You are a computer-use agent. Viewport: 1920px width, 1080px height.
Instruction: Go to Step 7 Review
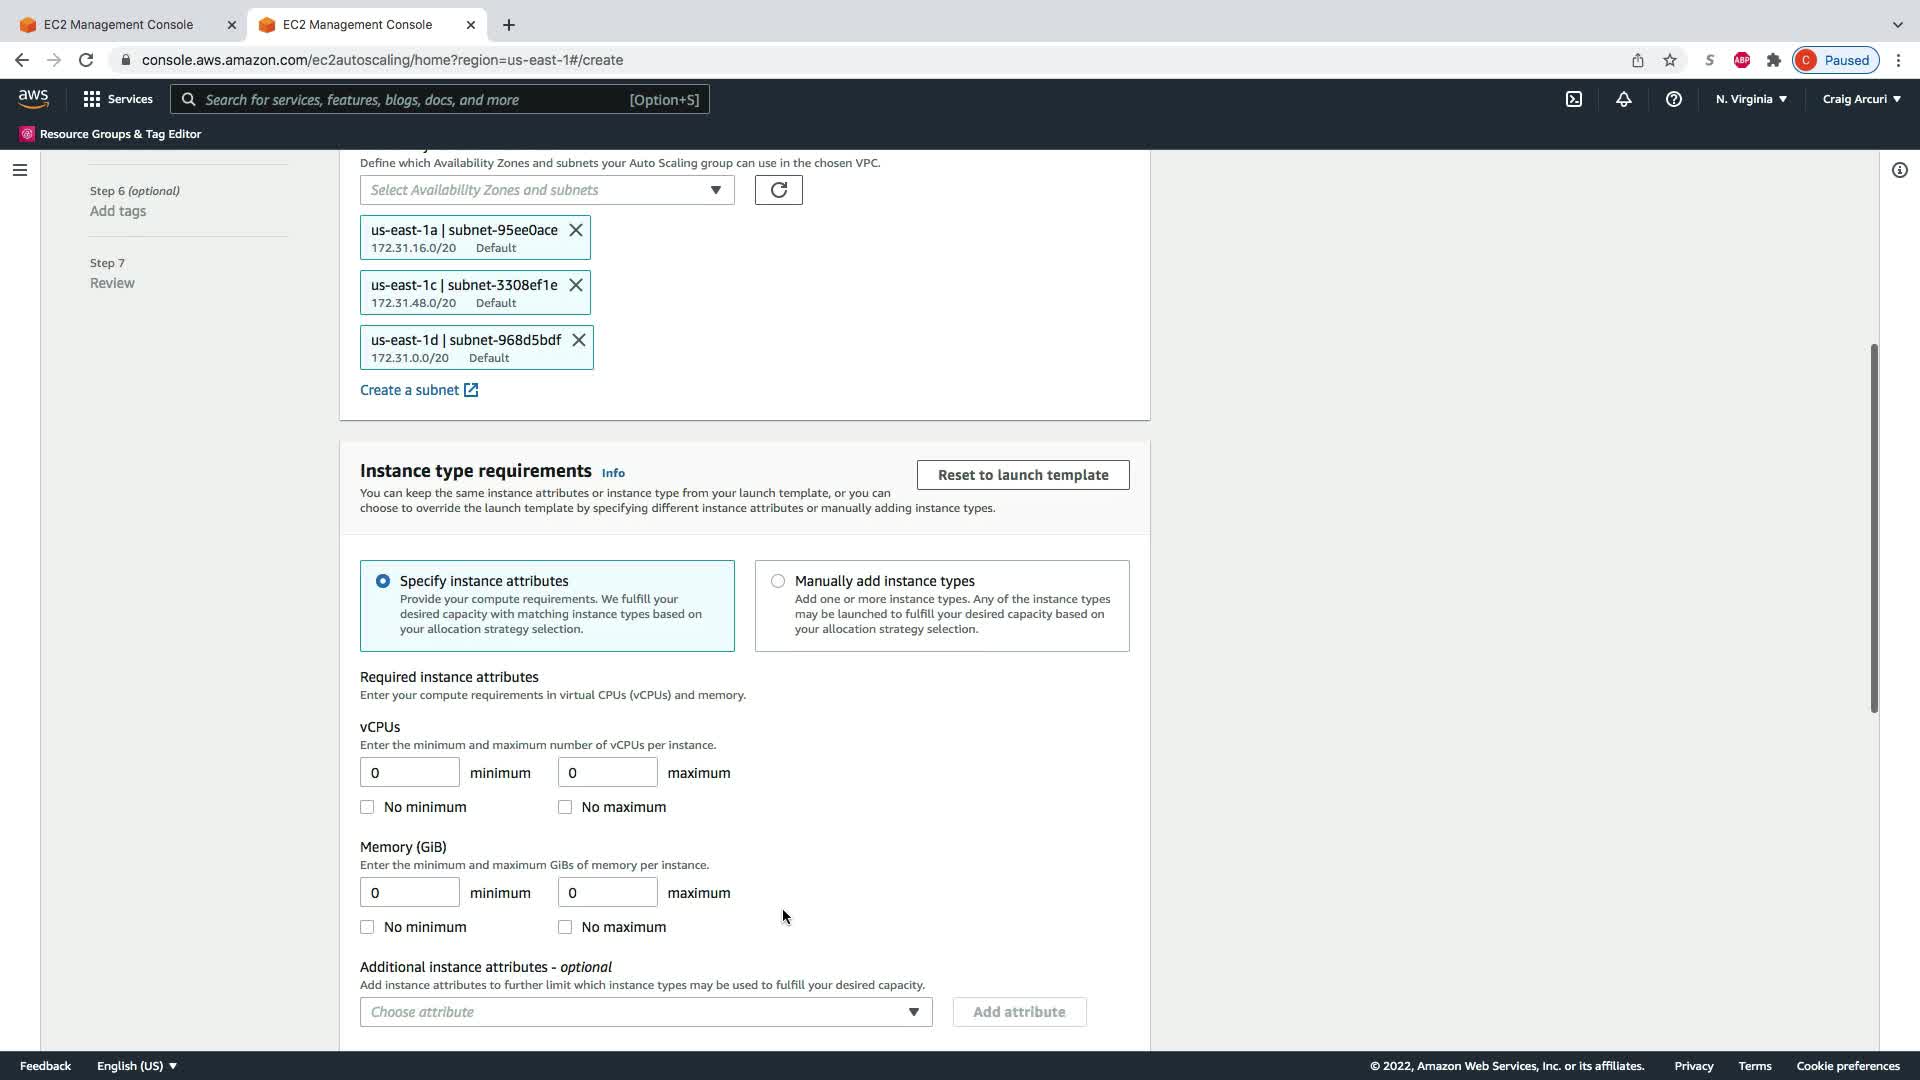pos(112,283)
